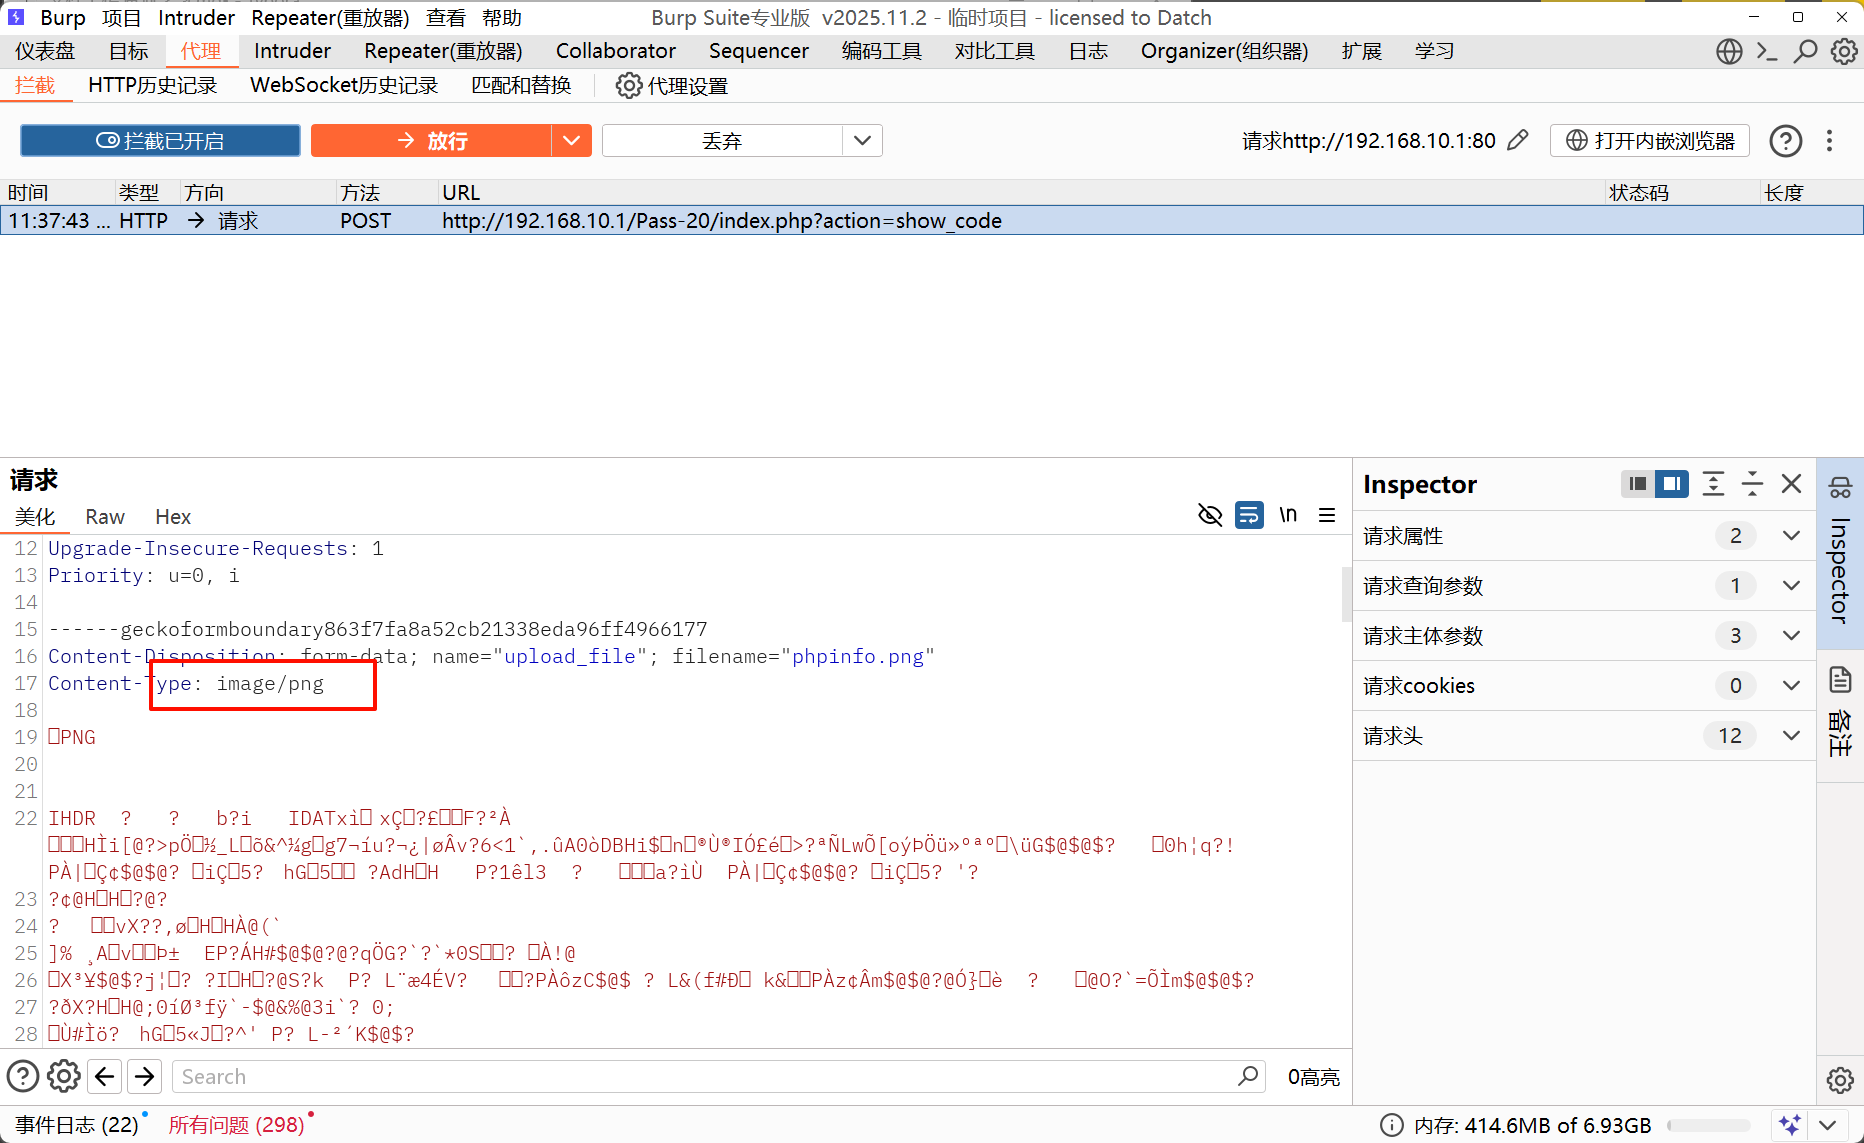Open search settings gear icon
This screenshot has width=1864, height=1143.
pos(64,1076)
